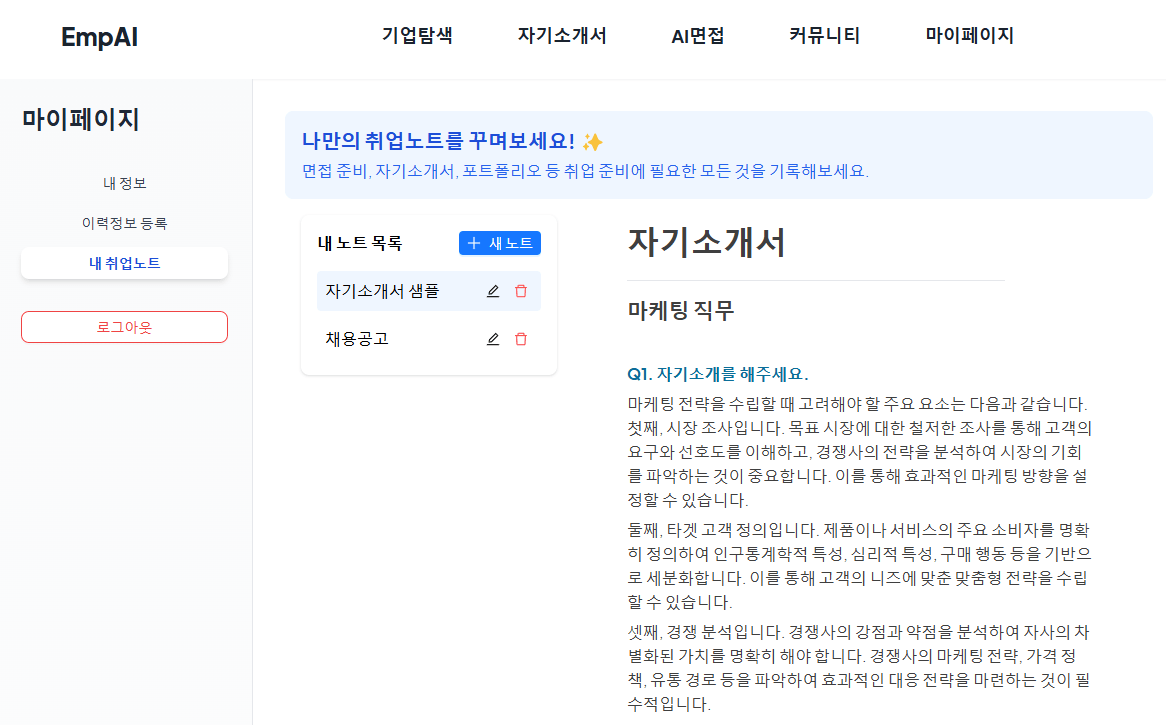Click the 로그아웃 button in the sidebar
Screen dimensions: 1166x725
124,326
